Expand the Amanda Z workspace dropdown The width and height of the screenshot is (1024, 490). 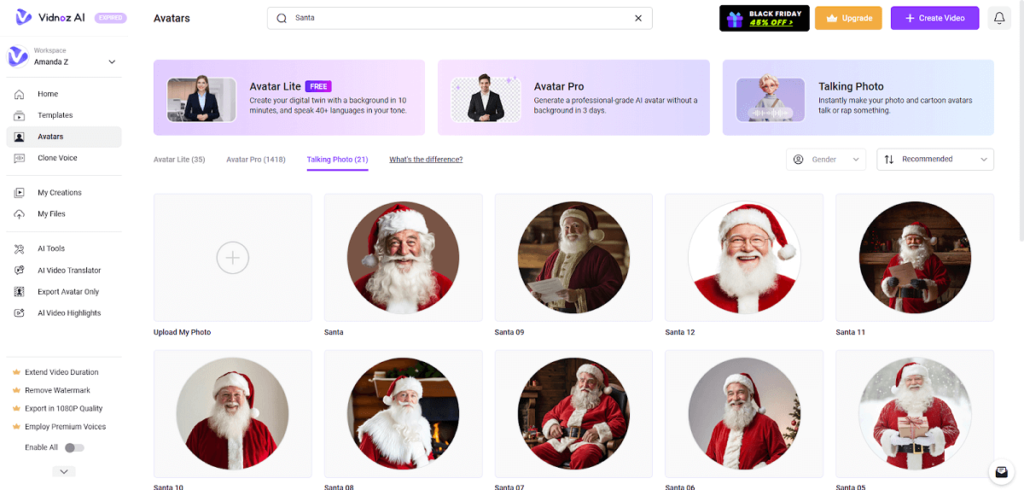tap(112, 62)
